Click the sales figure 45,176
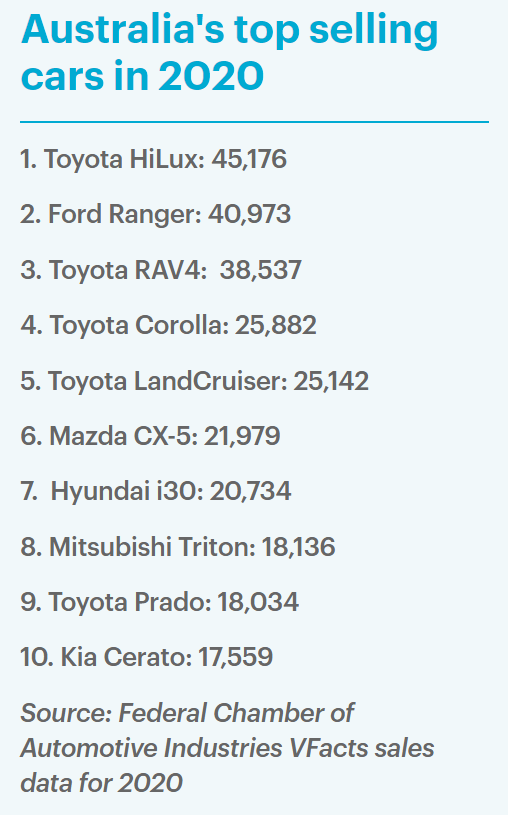The width and height of the screenshot is (508, 815). coord(249,159)
